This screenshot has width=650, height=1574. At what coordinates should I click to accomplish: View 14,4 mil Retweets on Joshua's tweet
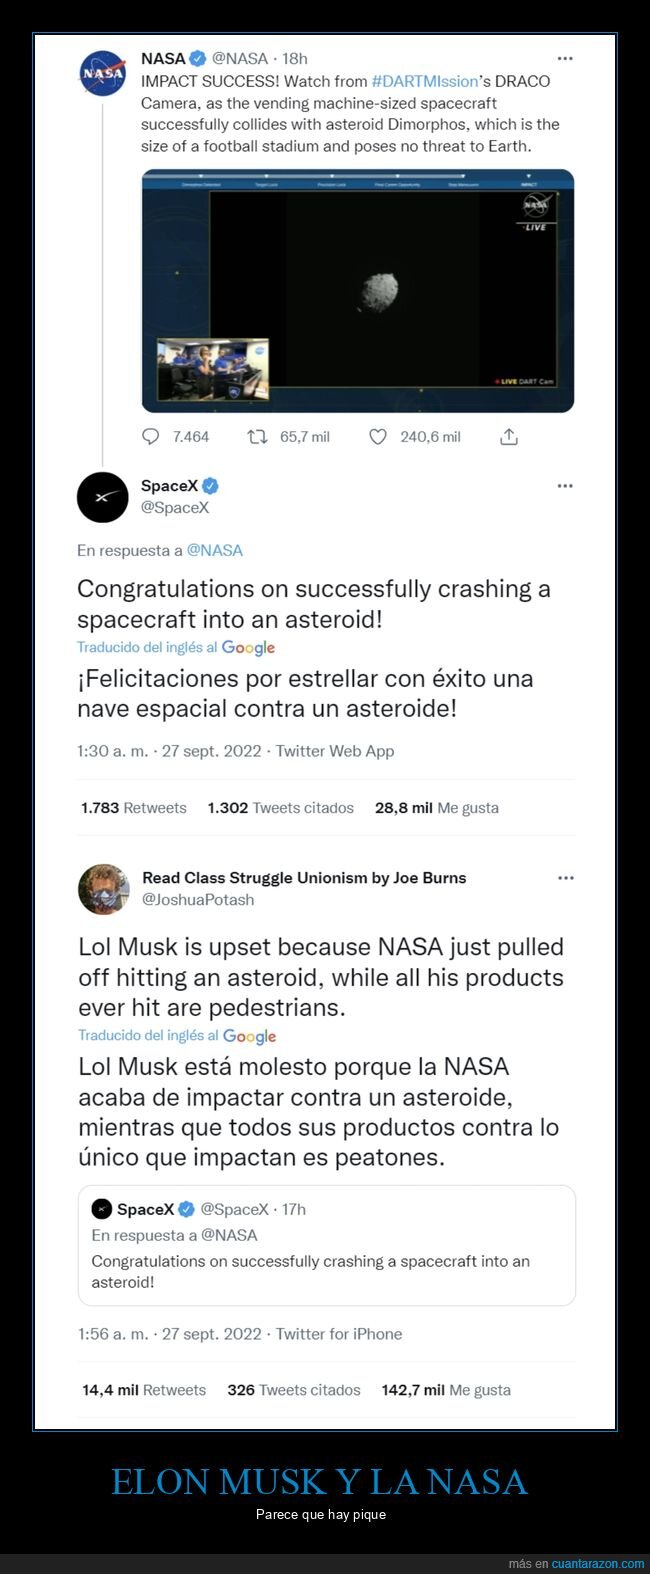coord(144,1390)
